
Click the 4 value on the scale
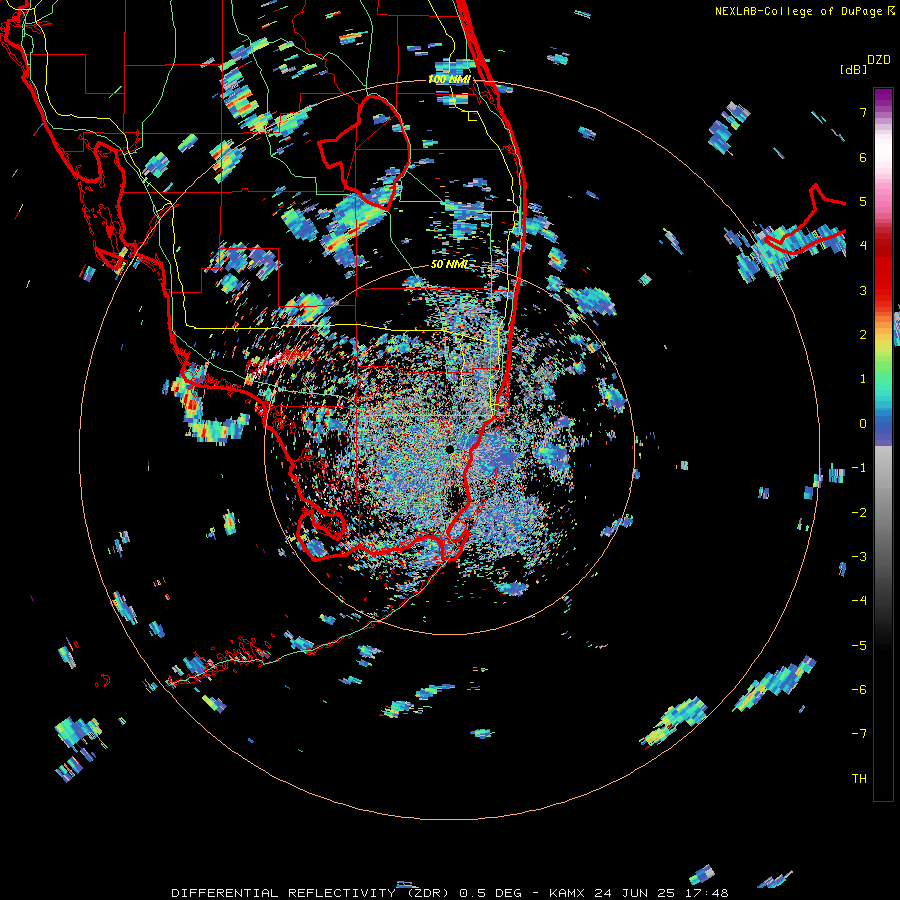(x=863, y=246)
